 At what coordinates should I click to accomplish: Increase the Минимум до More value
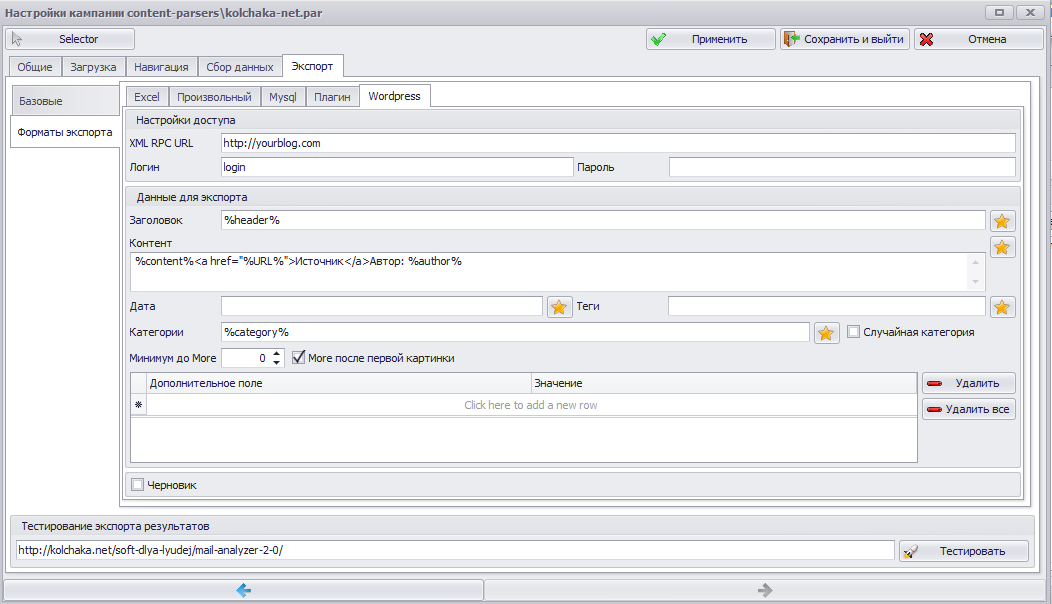pyautogui.click(x=276, y=354)
